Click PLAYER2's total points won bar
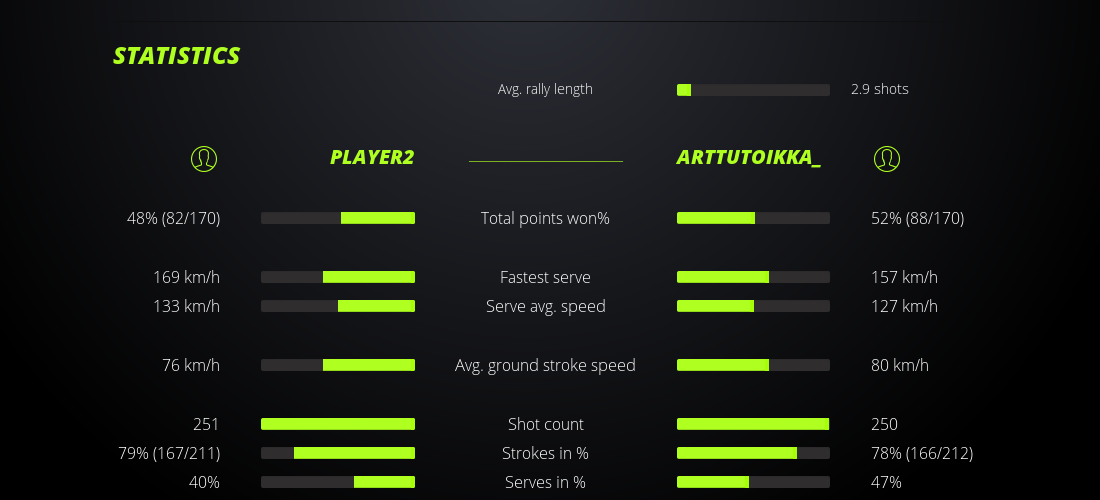Screen dimensions: 1100x500 pyautogui.click(x=338, y=218)
